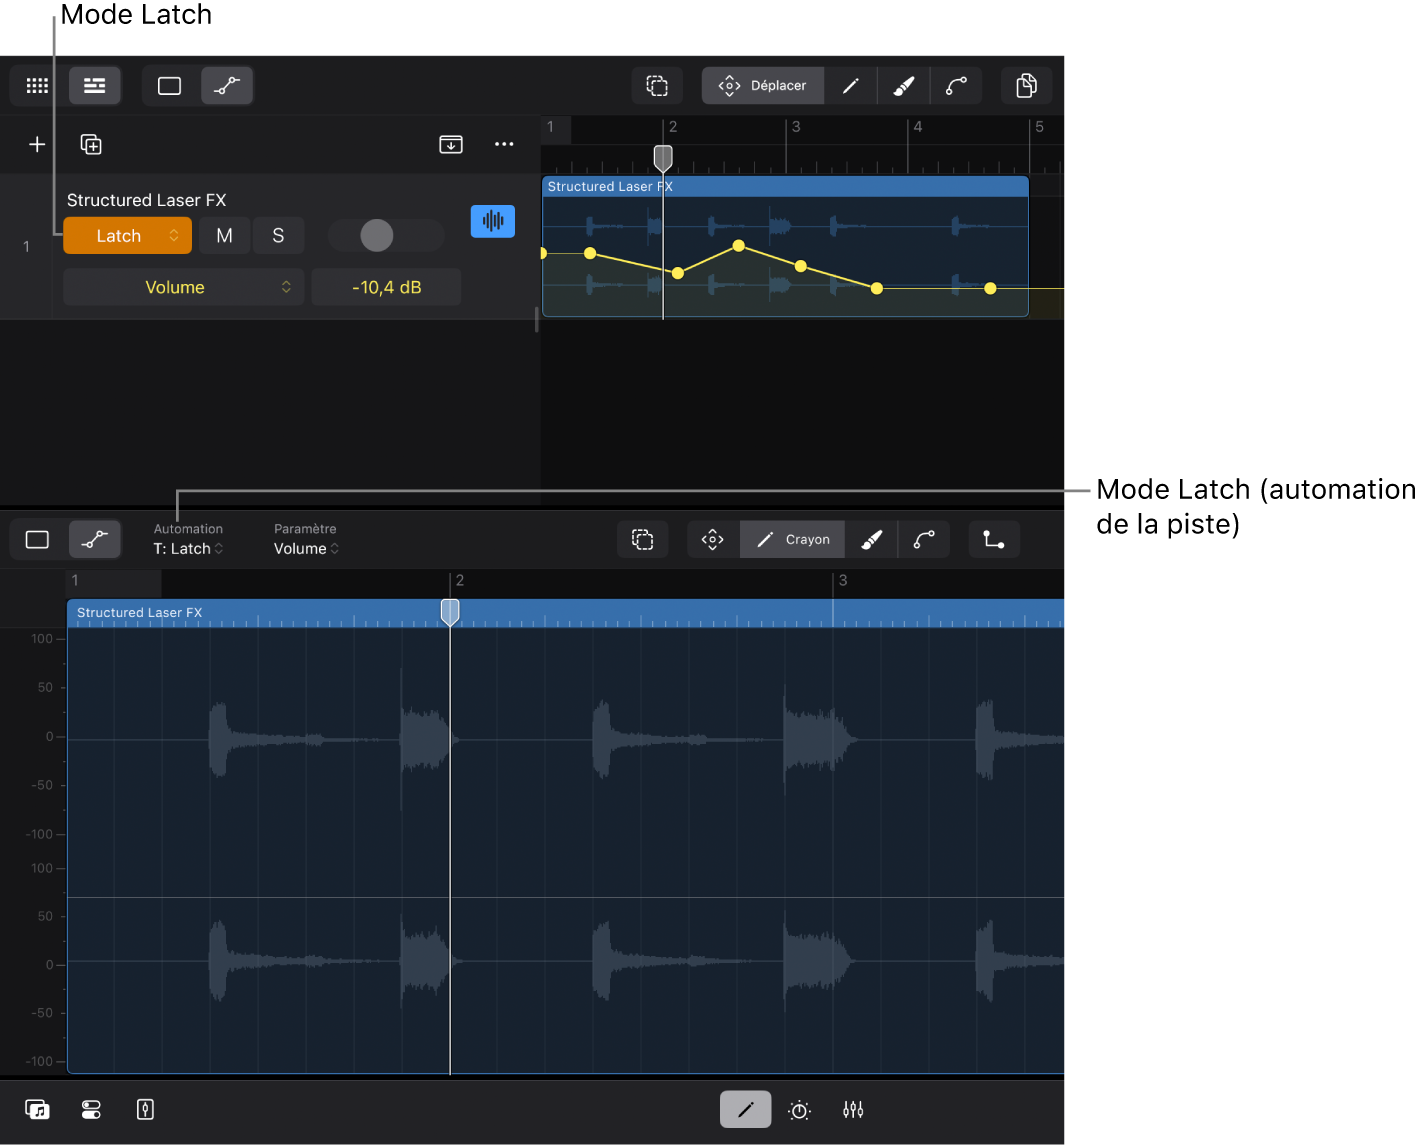The image size is (1426, 1146).
Task: Select the Déplacer tool button
Action: pyautogui.click(x=763, y=86)
